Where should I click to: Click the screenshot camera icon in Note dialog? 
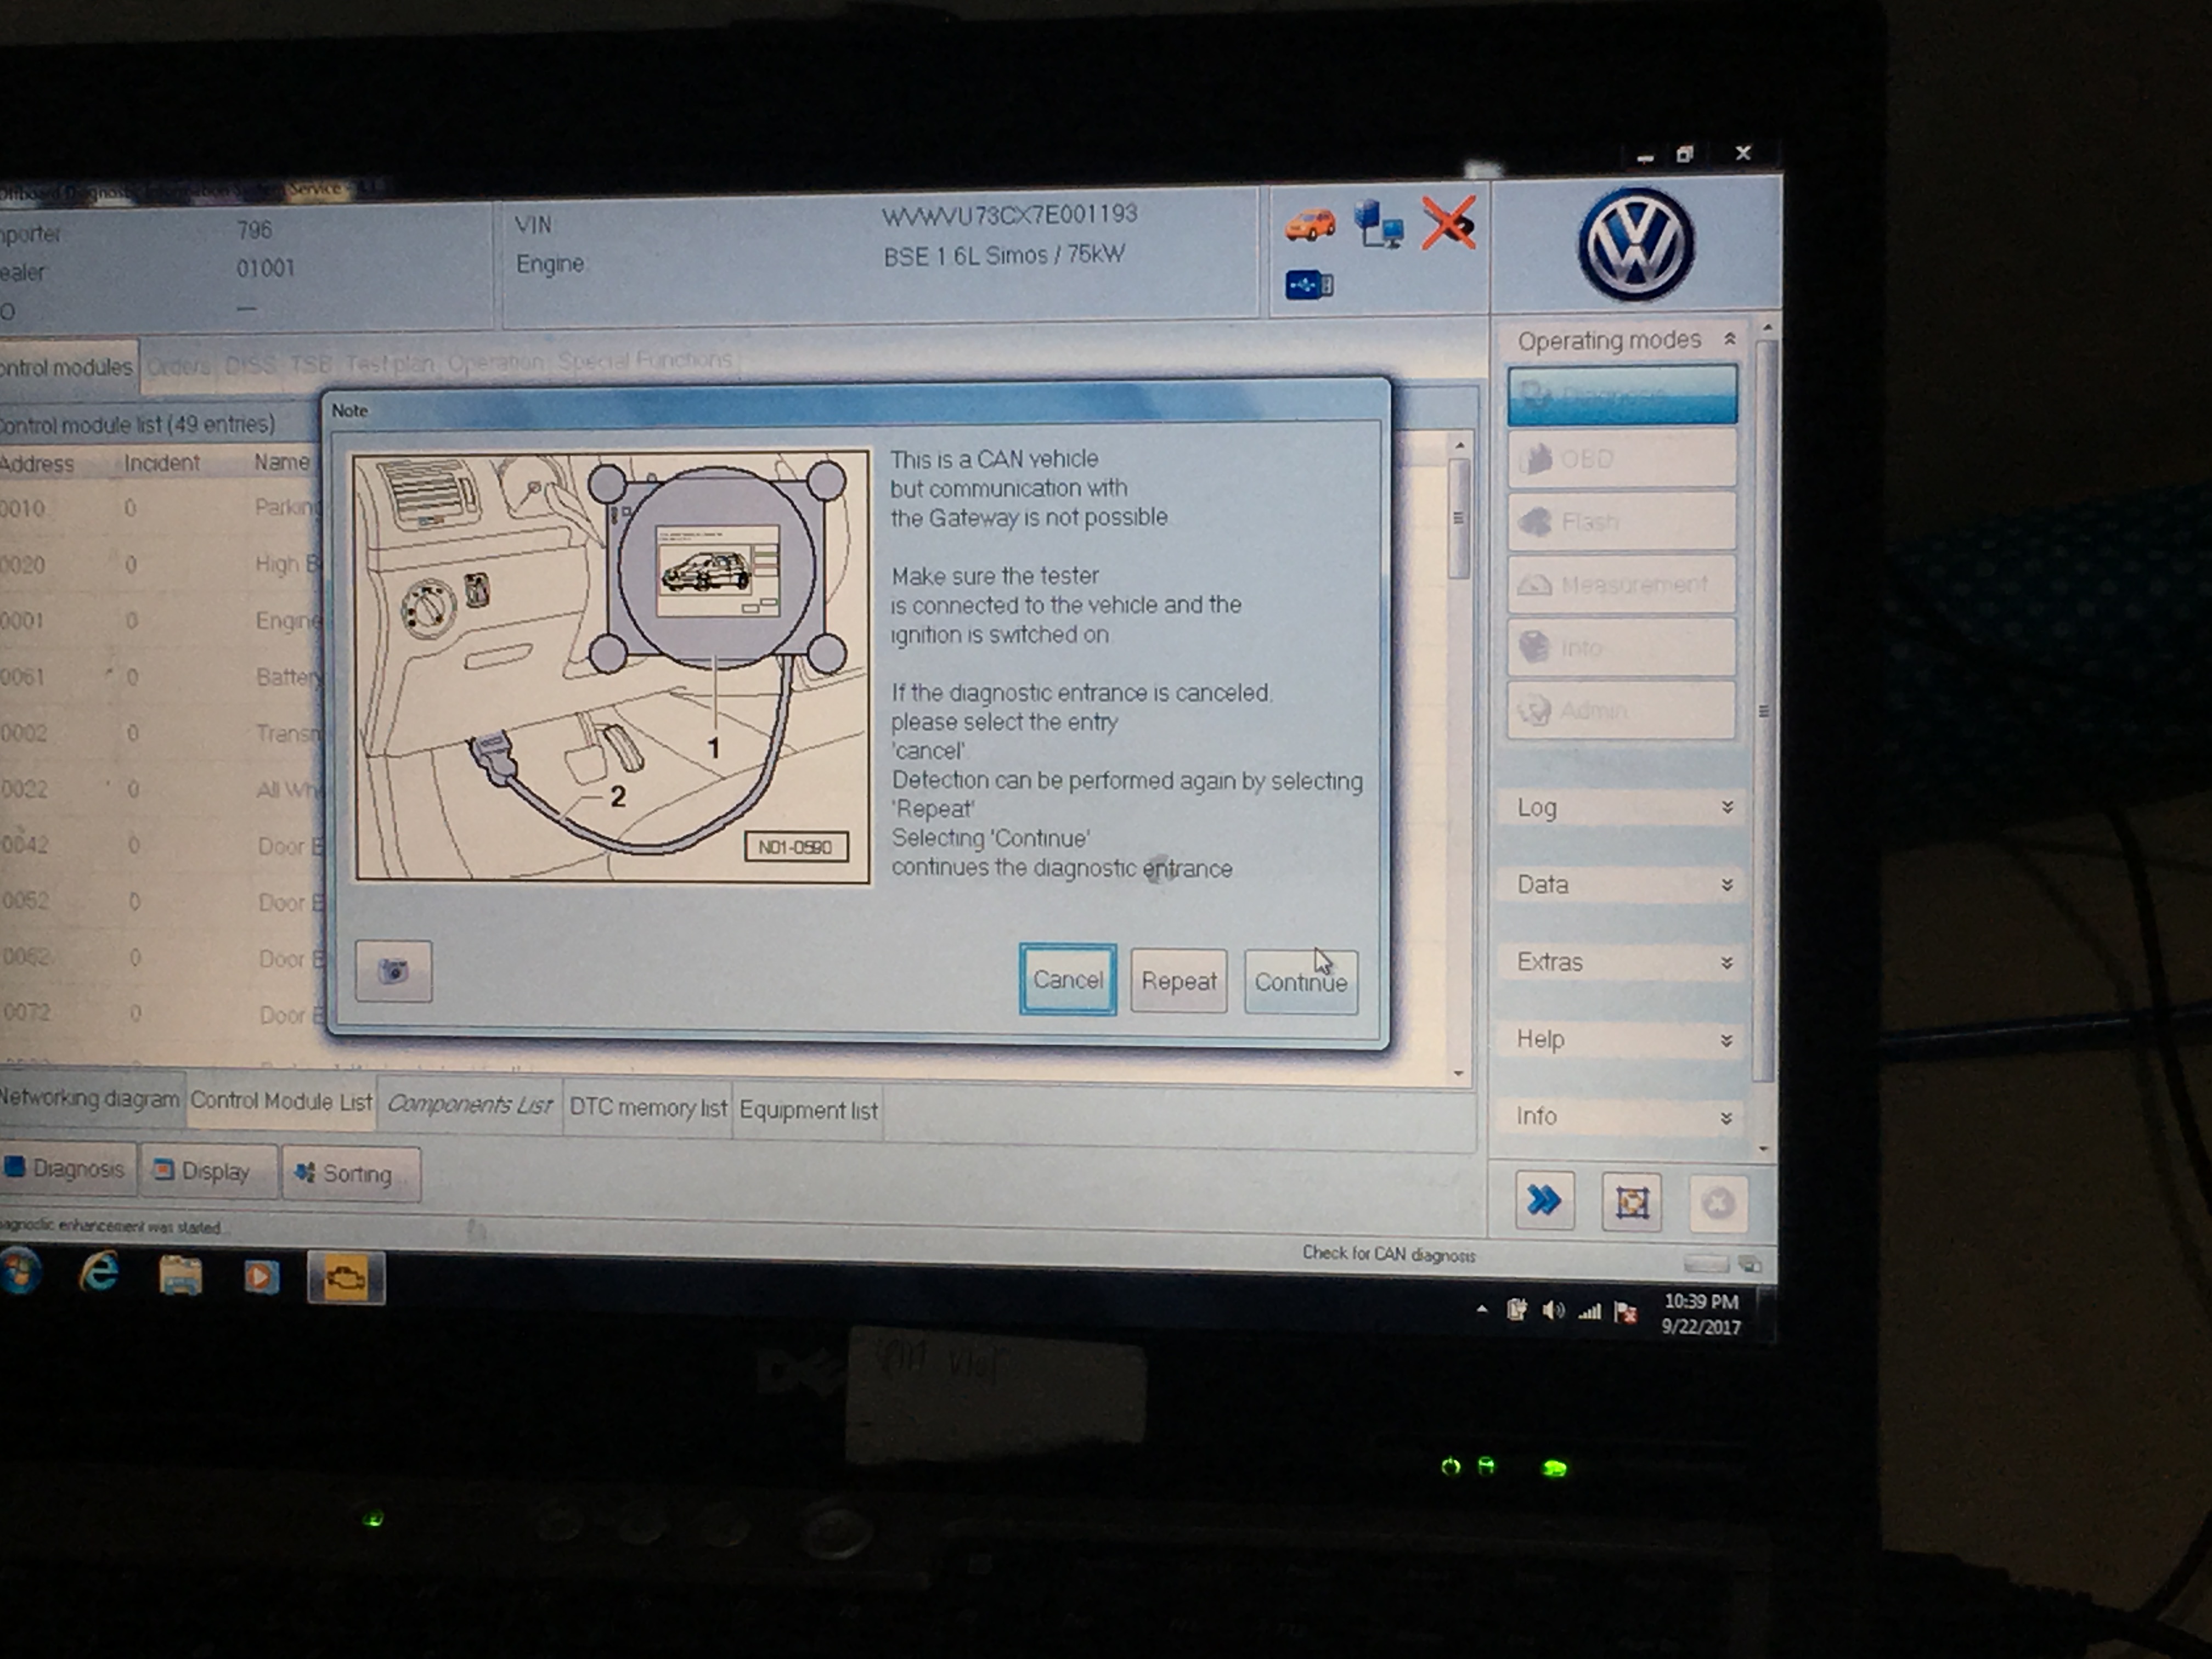[x=394, y=970]
